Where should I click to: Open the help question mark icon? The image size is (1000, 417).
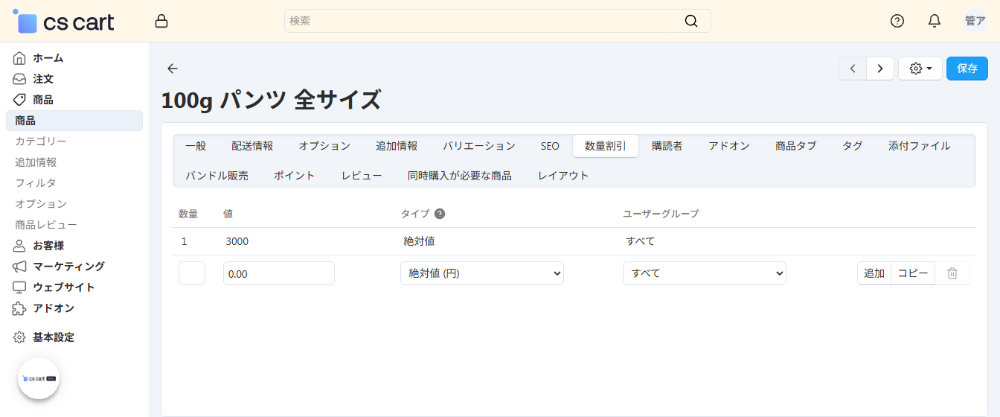click(x=897, y=21)
